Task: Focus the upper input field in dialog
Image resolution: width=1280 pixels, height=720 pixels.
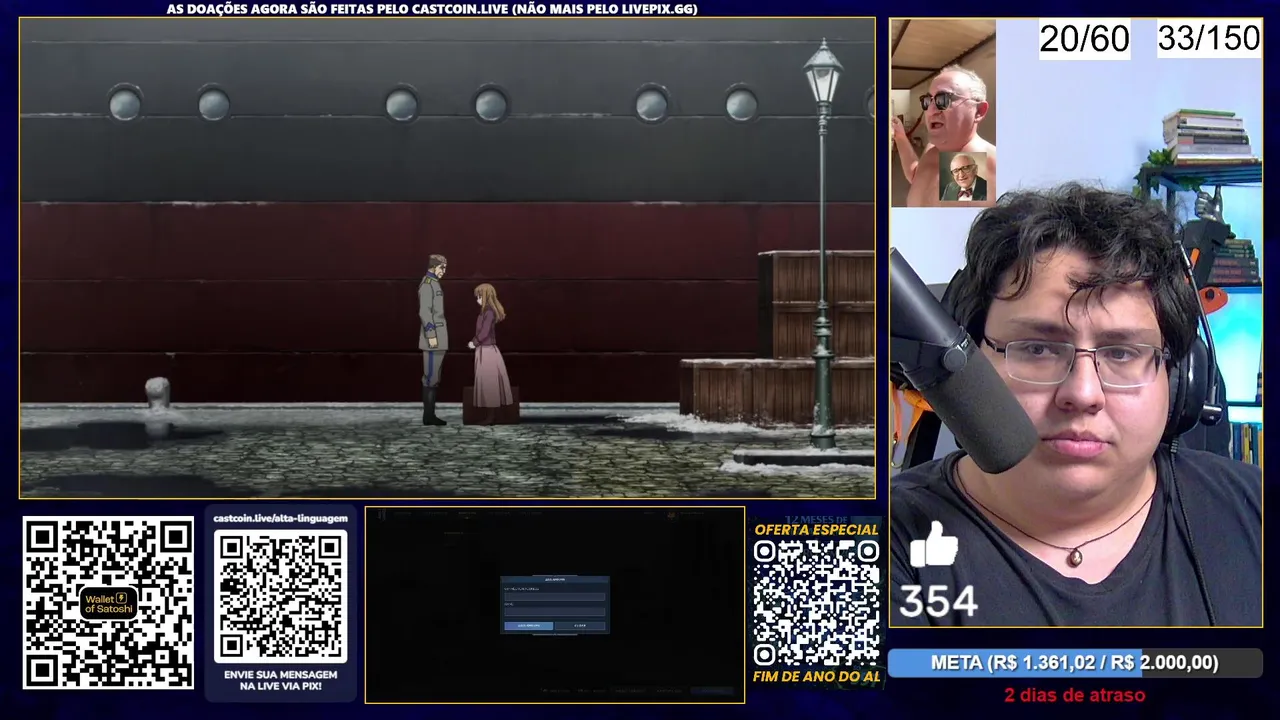Action: coord(555,597)
